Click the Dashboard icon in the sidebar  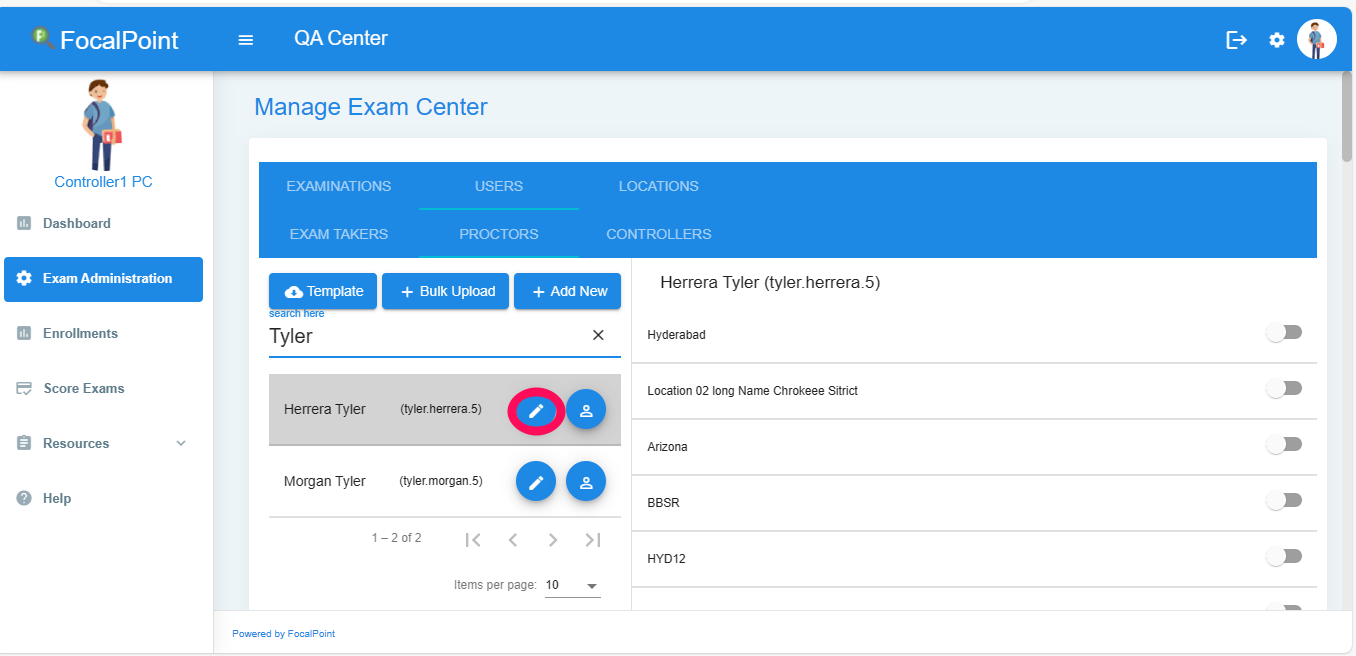[x=23, y=223]
